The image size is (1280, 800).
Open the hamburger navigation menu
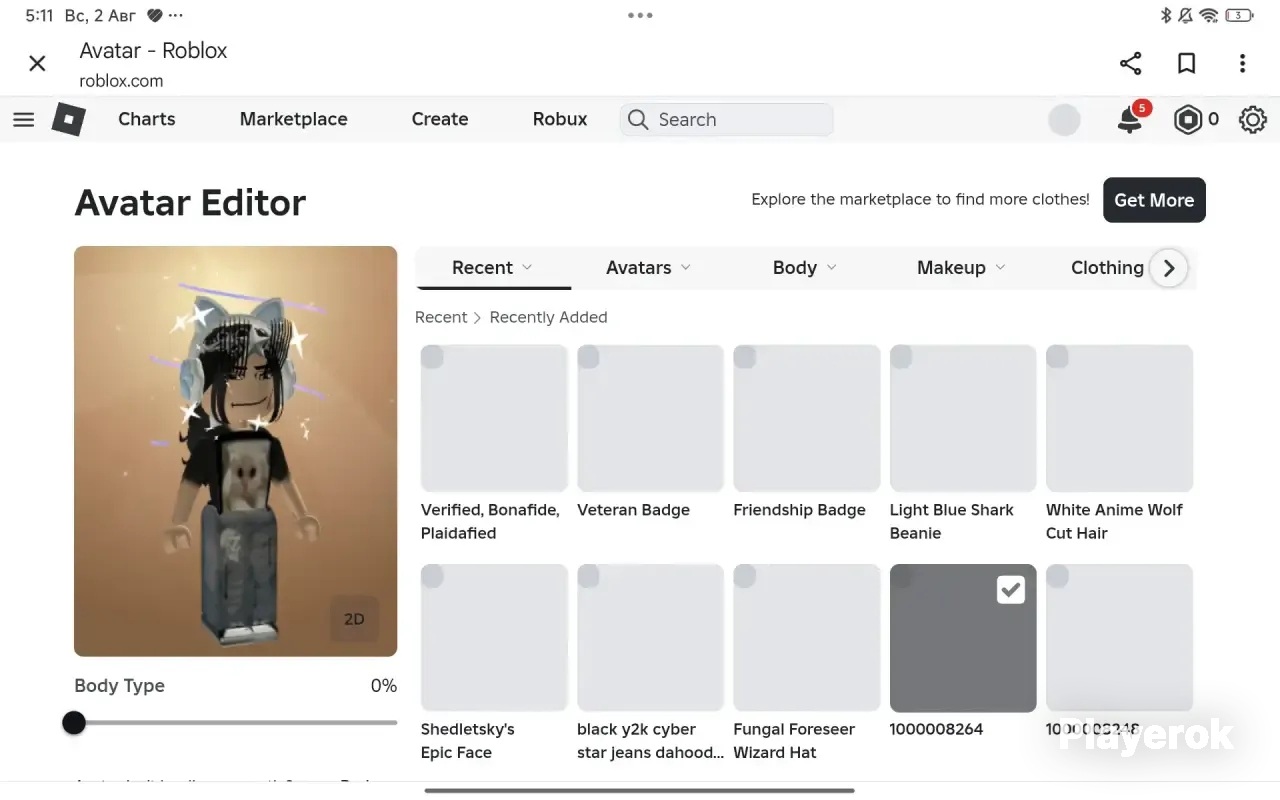click(24, 120)
